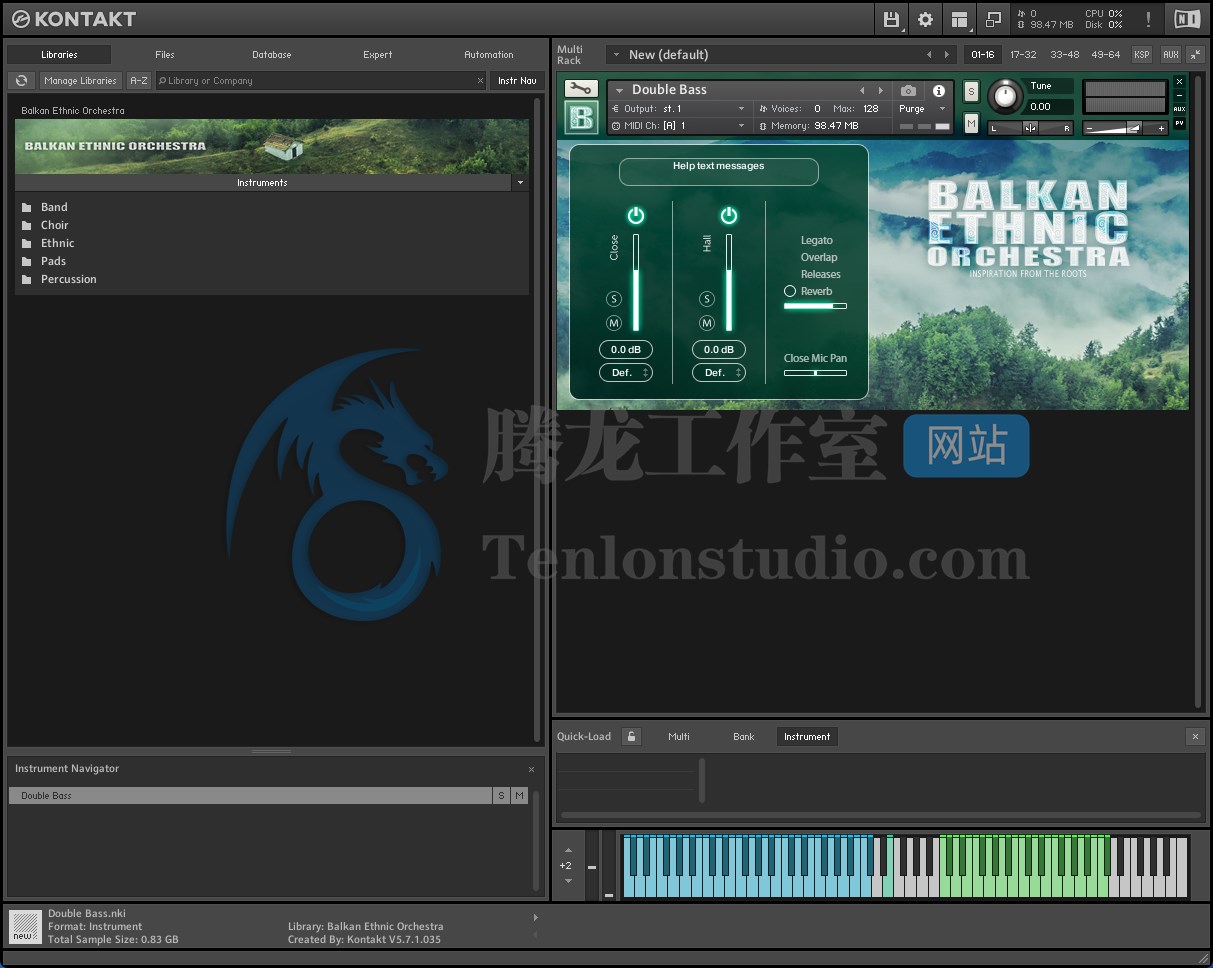Click the Balkan B instrument icon
1213x968 pixels.
point(580,117)
